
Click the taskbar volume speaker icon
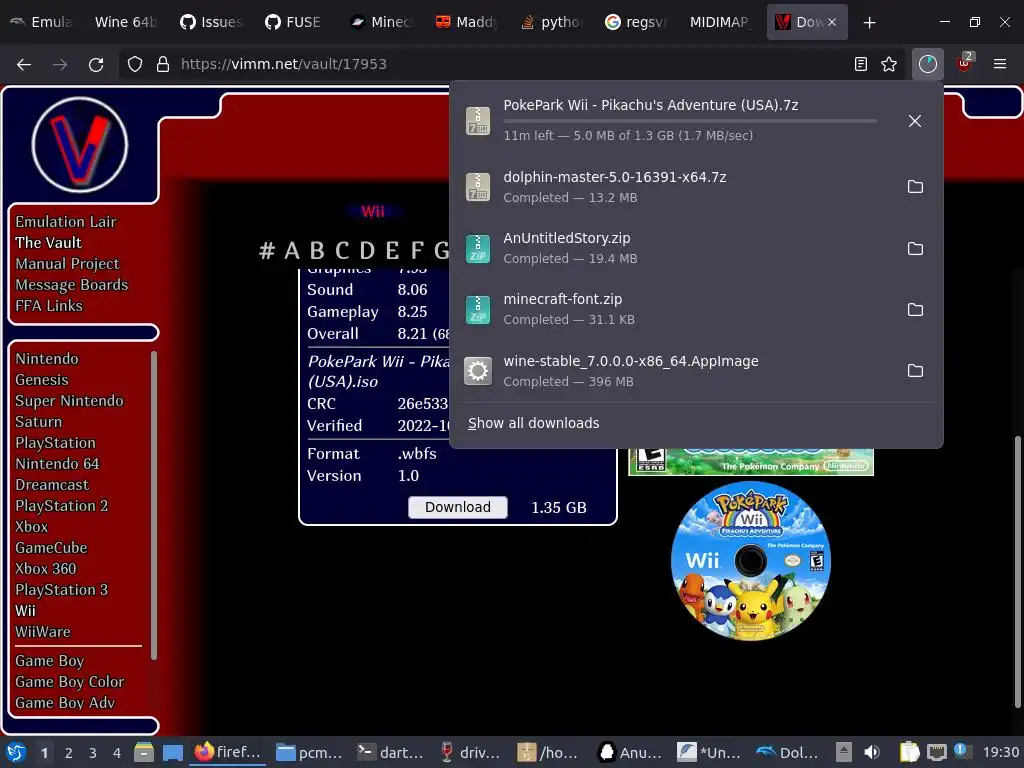pyautogui.click(x=872, y=752)
